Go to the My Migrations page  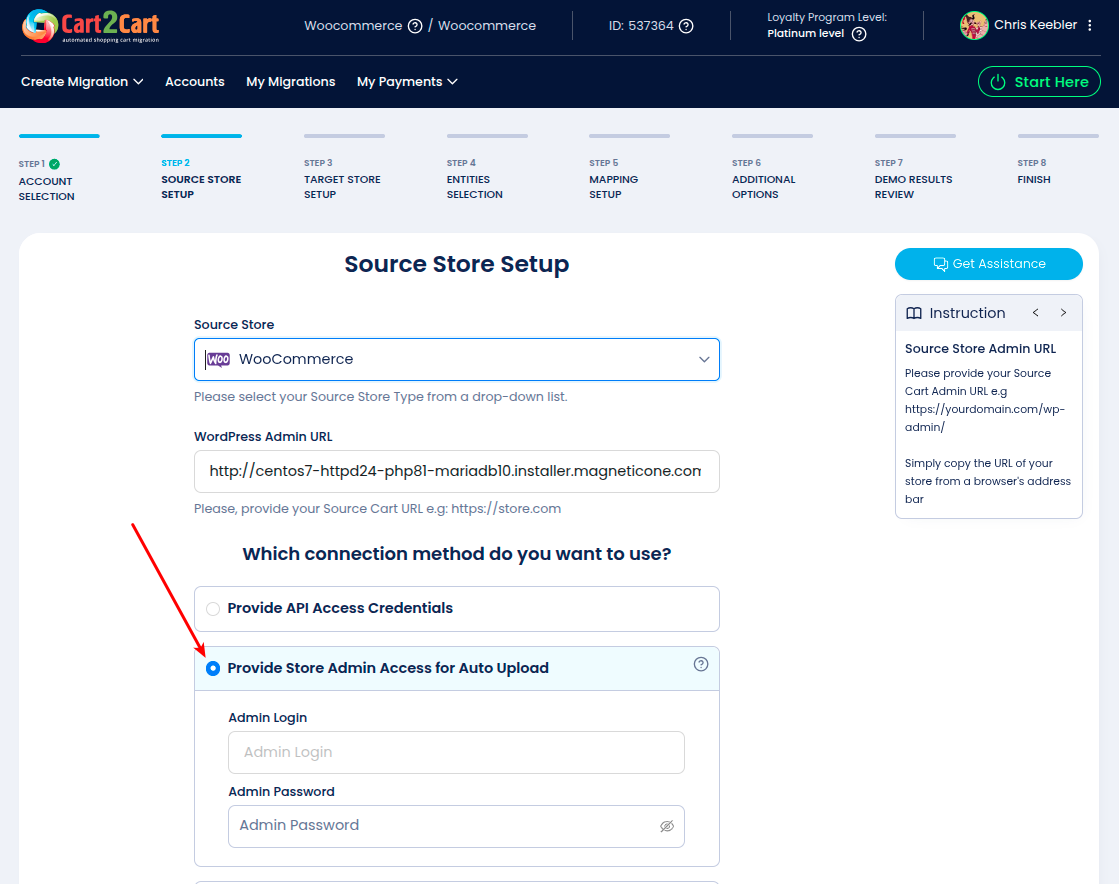click(290, 81)
